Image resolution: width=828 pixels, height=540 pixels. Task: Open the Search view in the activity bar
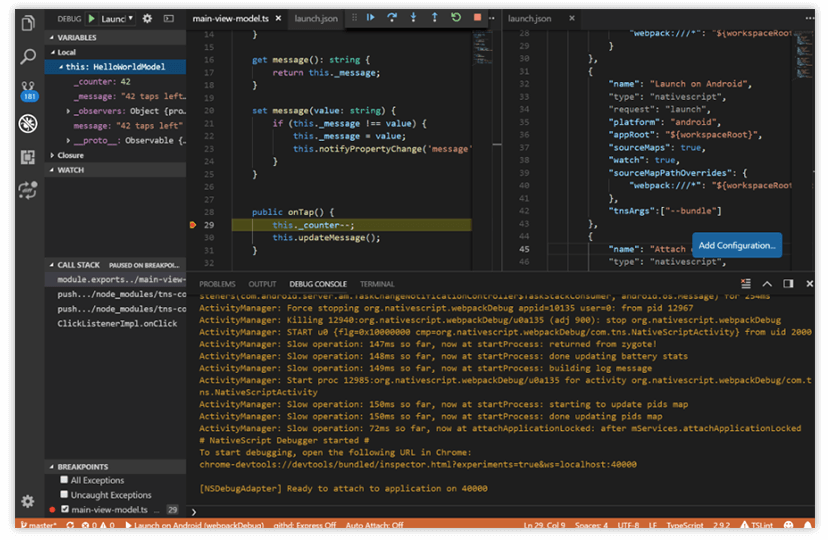pos(28,56)
